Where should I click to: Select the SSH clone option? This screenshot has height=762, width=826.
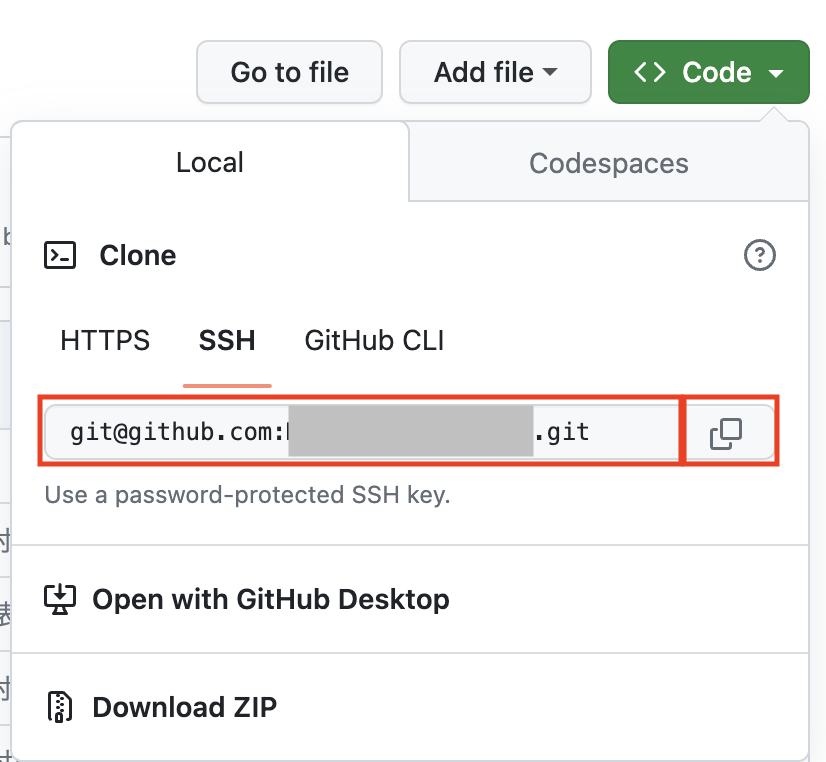pos(227,341)
